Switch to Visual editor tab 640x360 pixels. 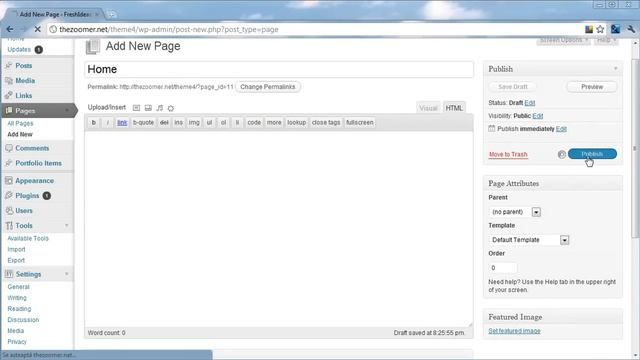(x=428, y=108)
